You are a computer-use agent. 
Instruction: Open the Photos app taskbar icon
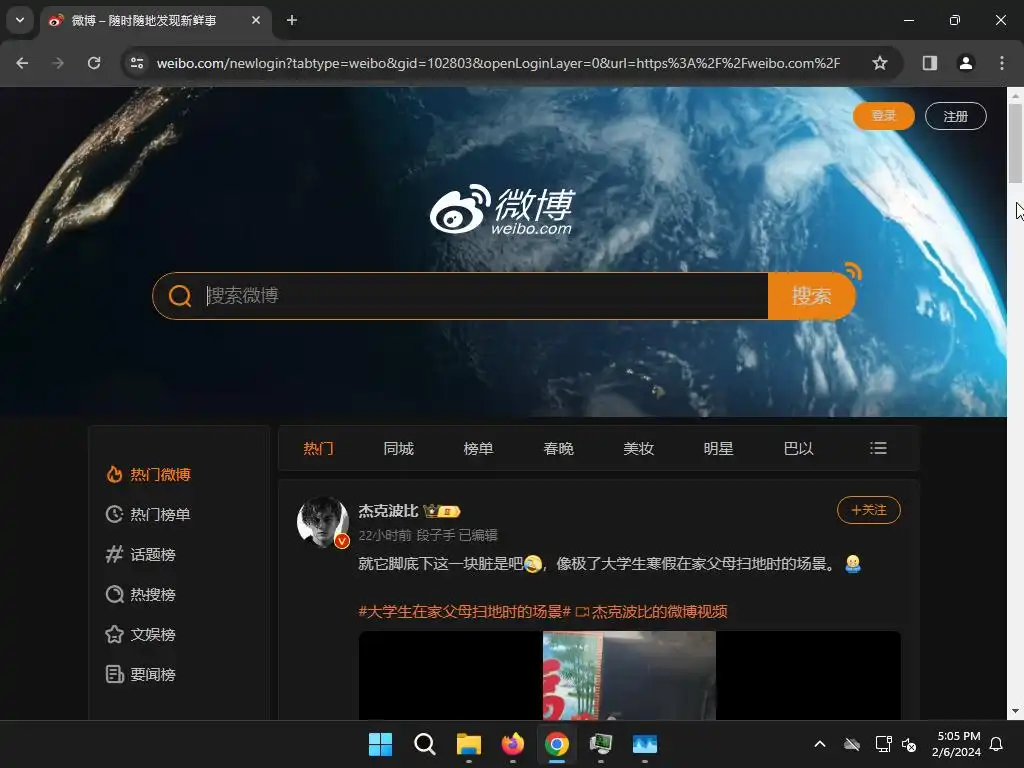[x=645, y=744]
